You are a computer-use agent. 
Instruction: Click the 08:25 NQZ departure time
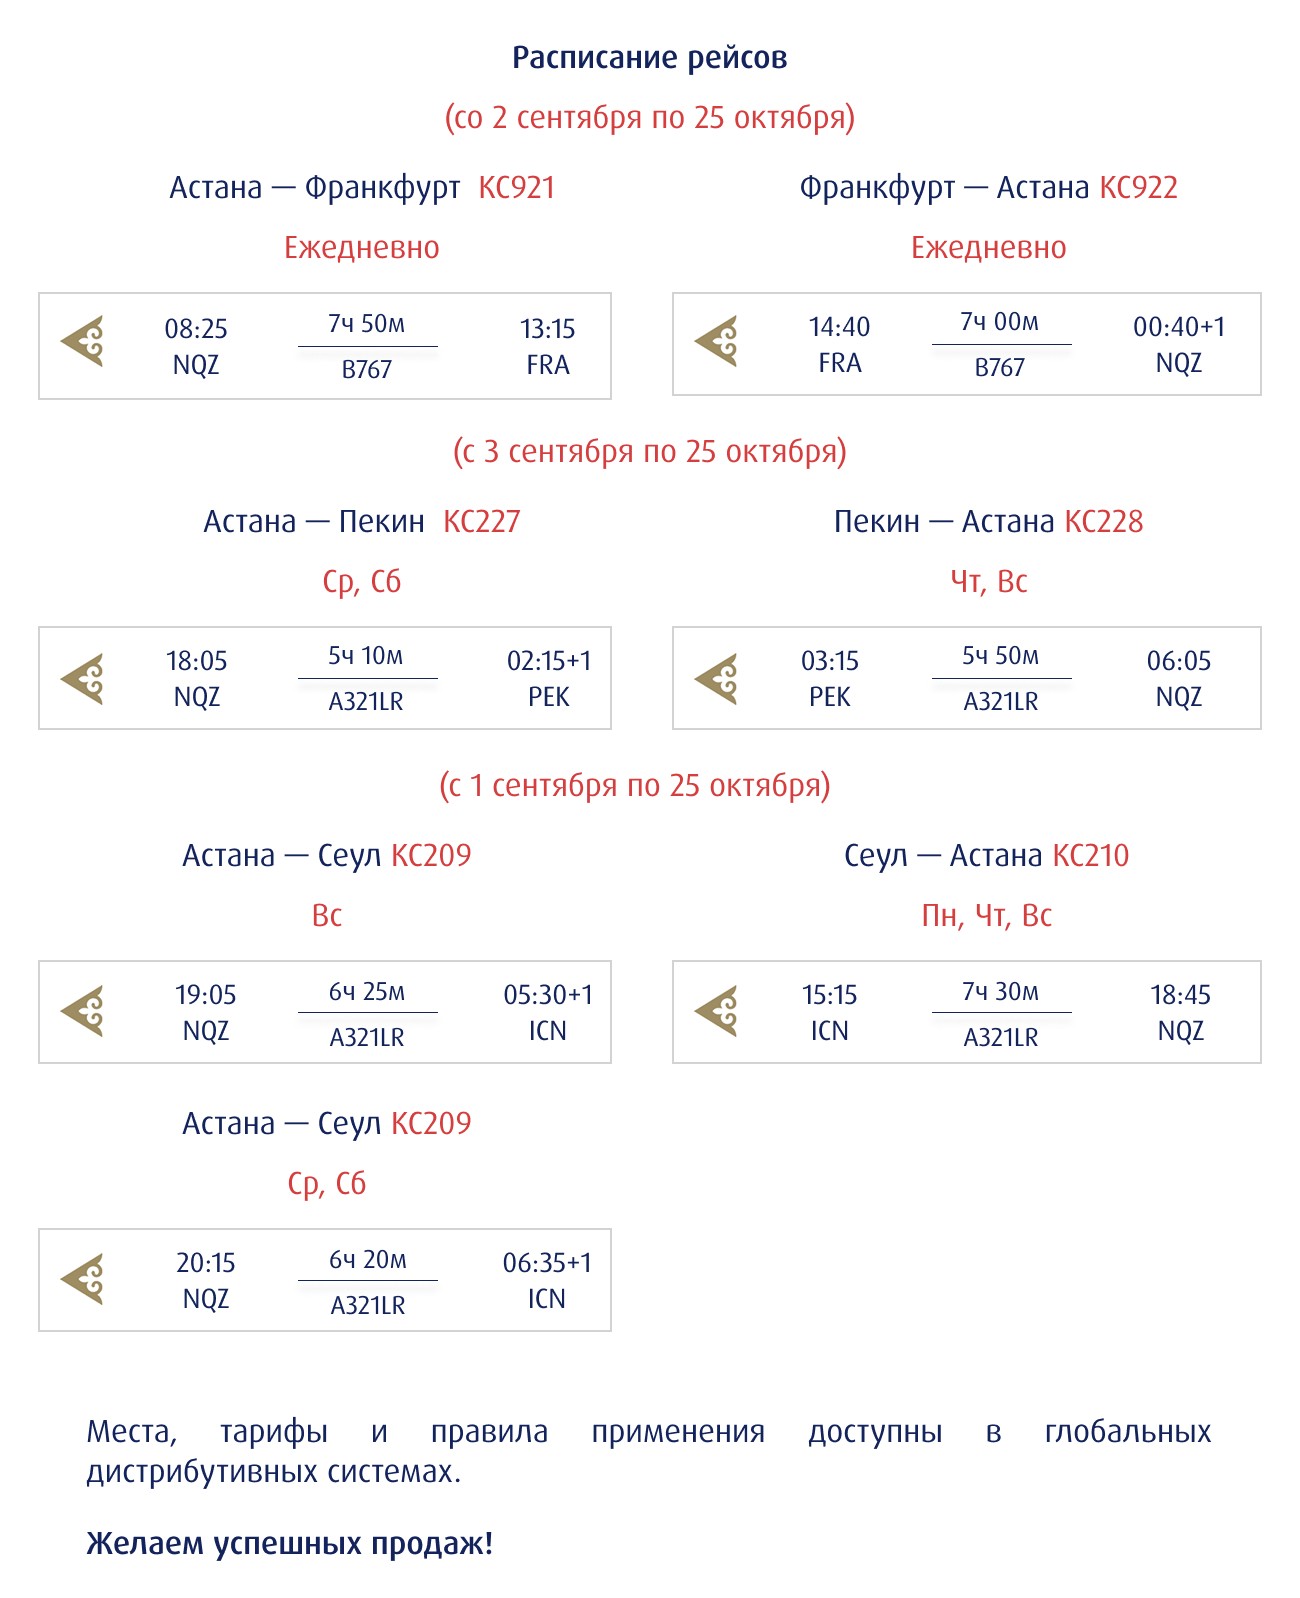click(196, 346)
